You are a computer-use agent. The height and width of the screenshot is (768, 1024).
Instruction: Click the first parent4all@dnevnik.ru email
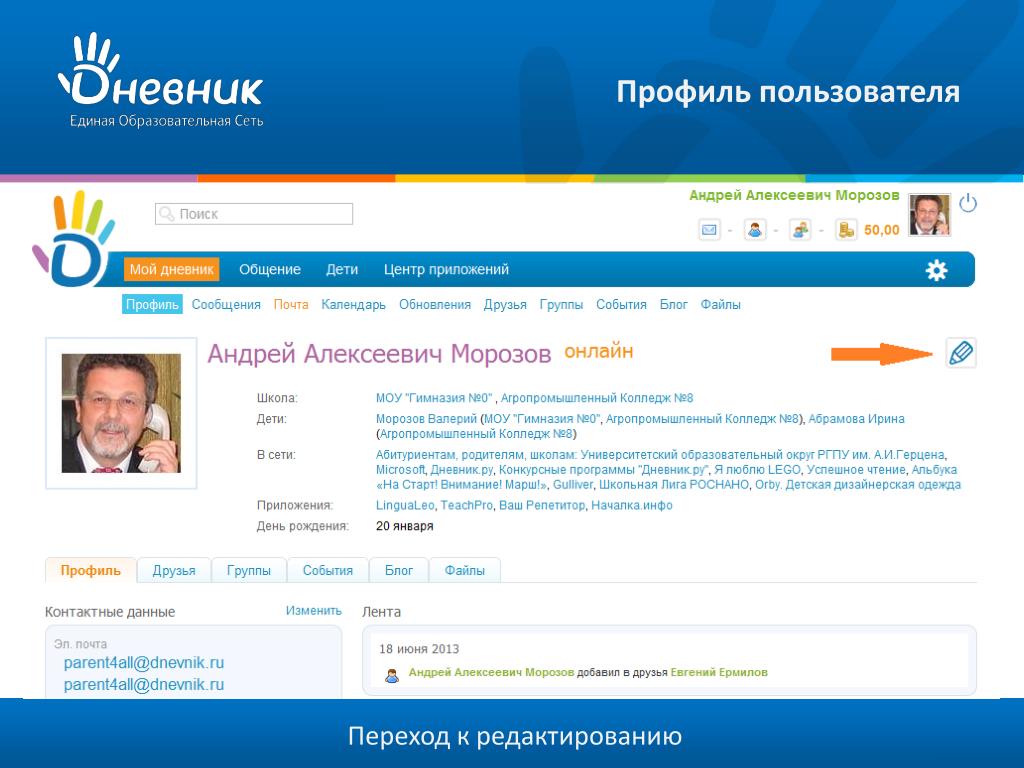click(144, 663)
